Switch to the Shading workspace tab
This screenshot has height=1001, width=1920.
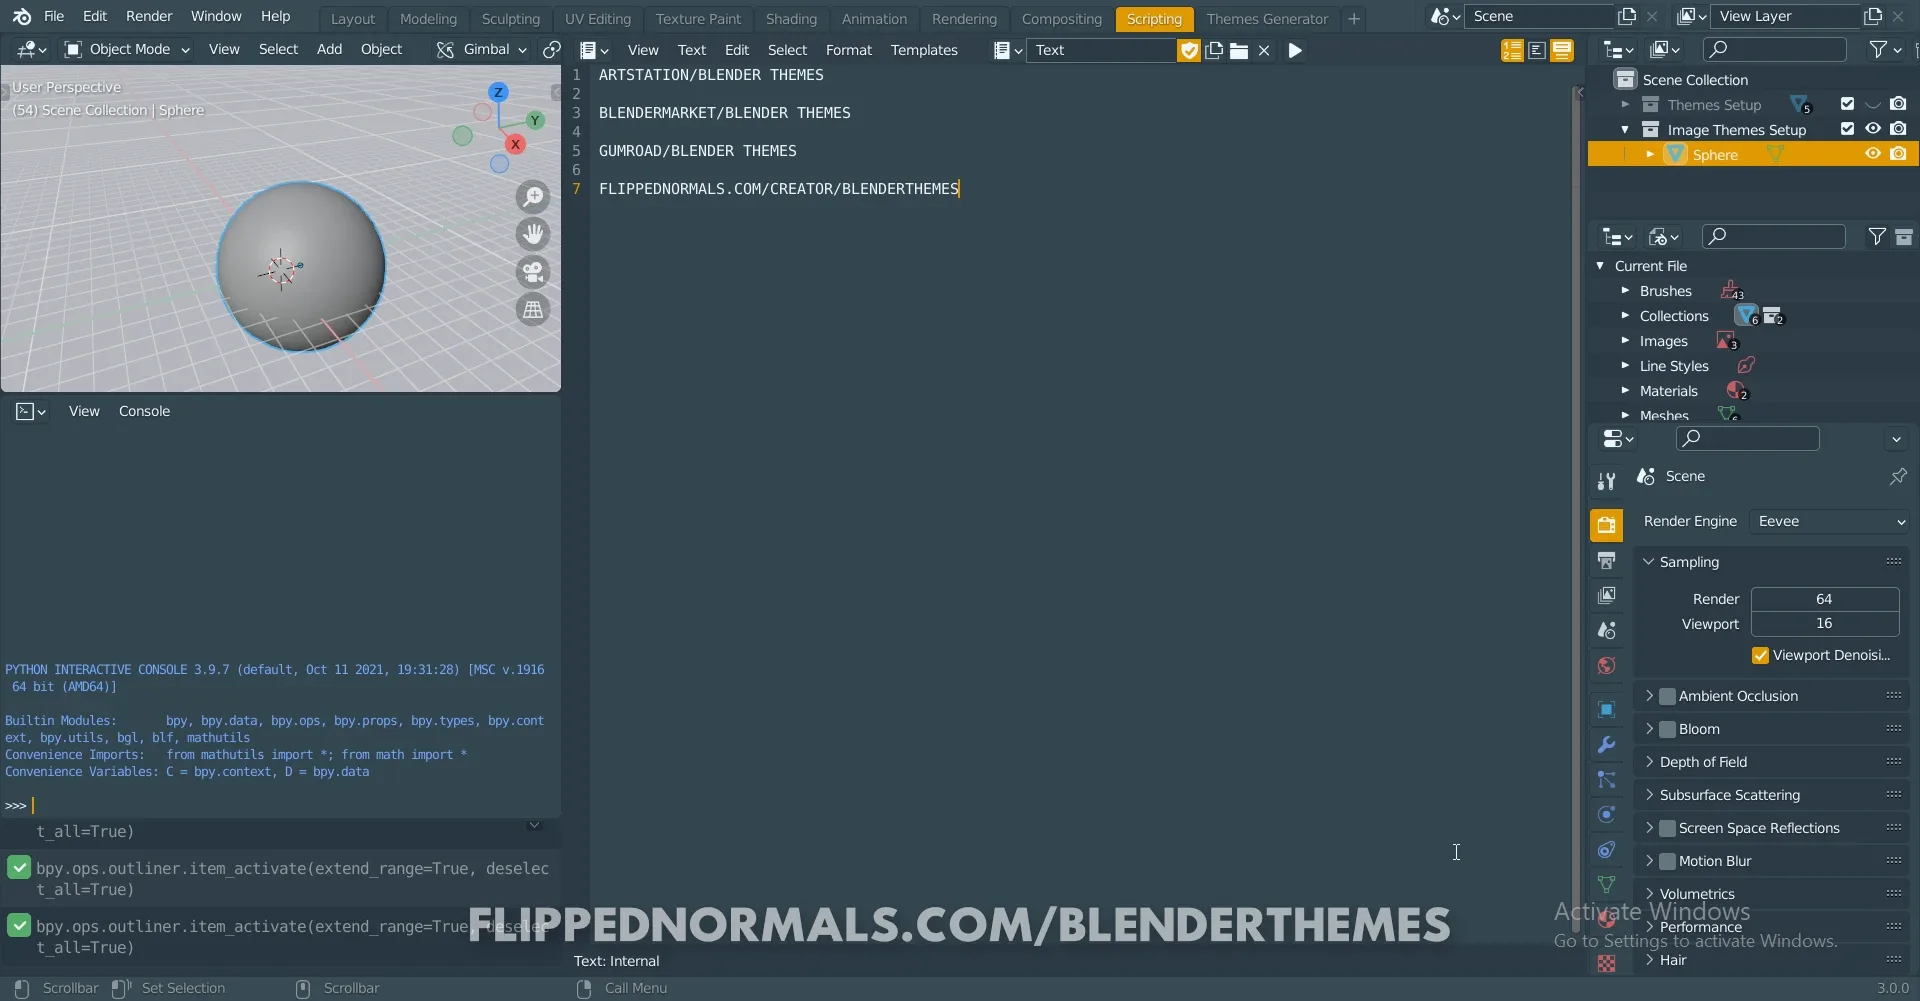point(791,19)
